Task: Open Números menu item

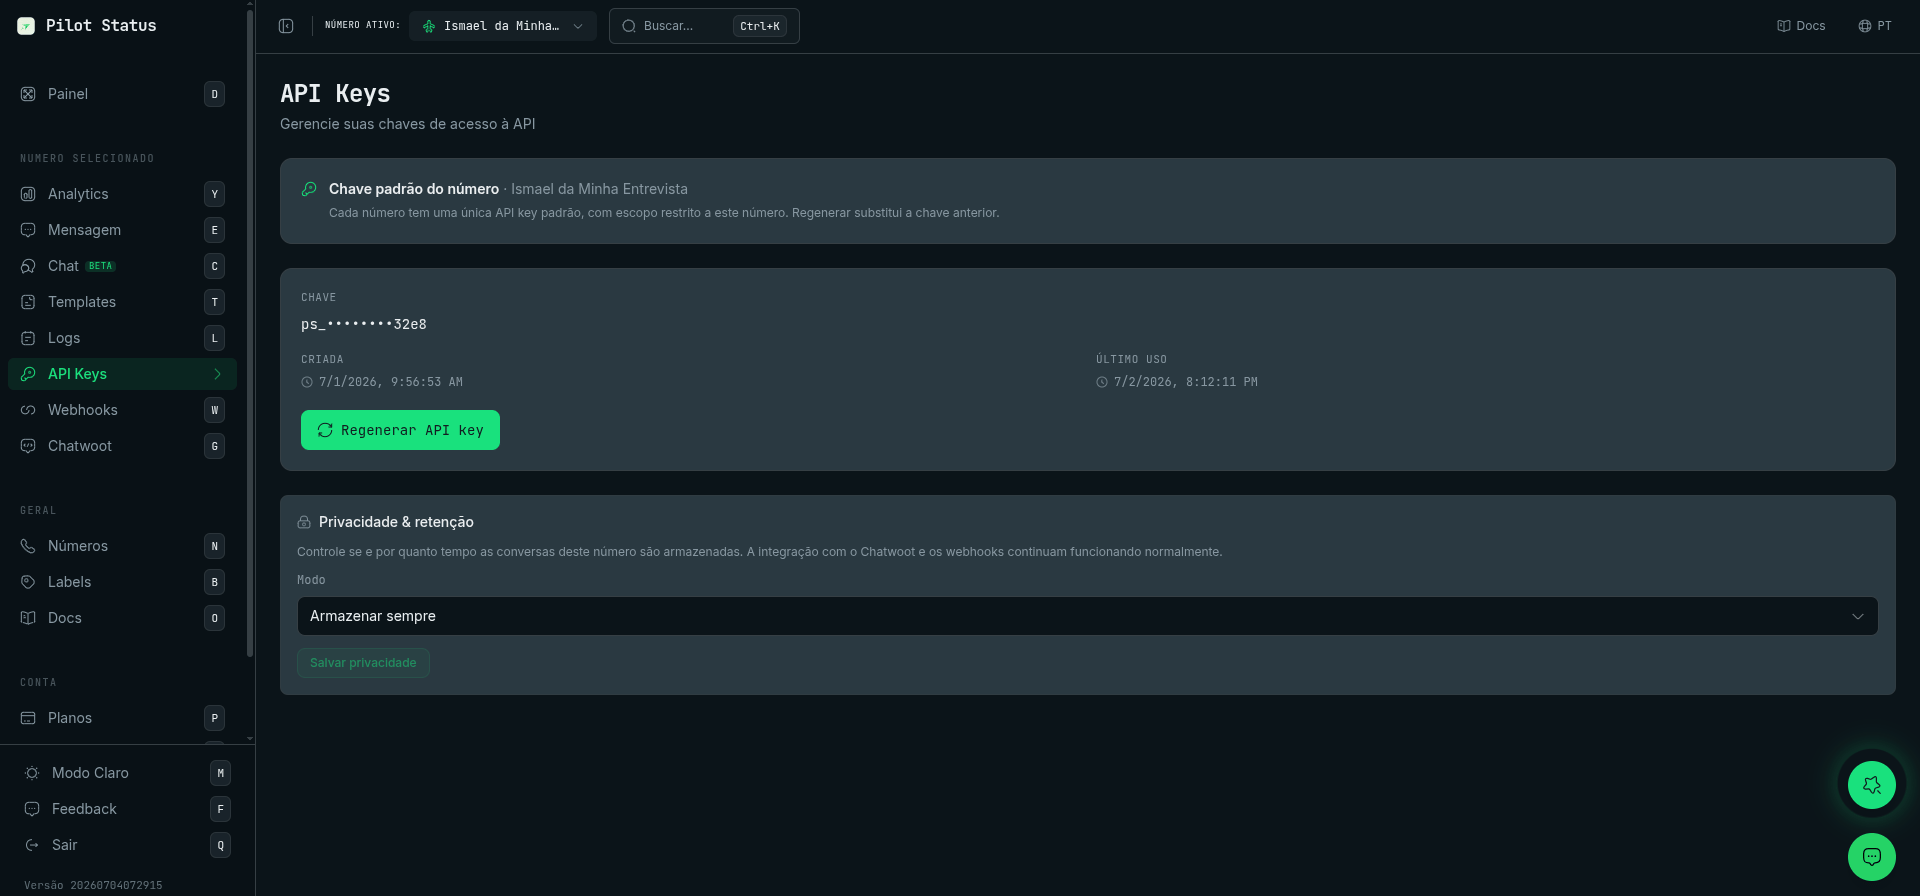Action: [122, 546]
